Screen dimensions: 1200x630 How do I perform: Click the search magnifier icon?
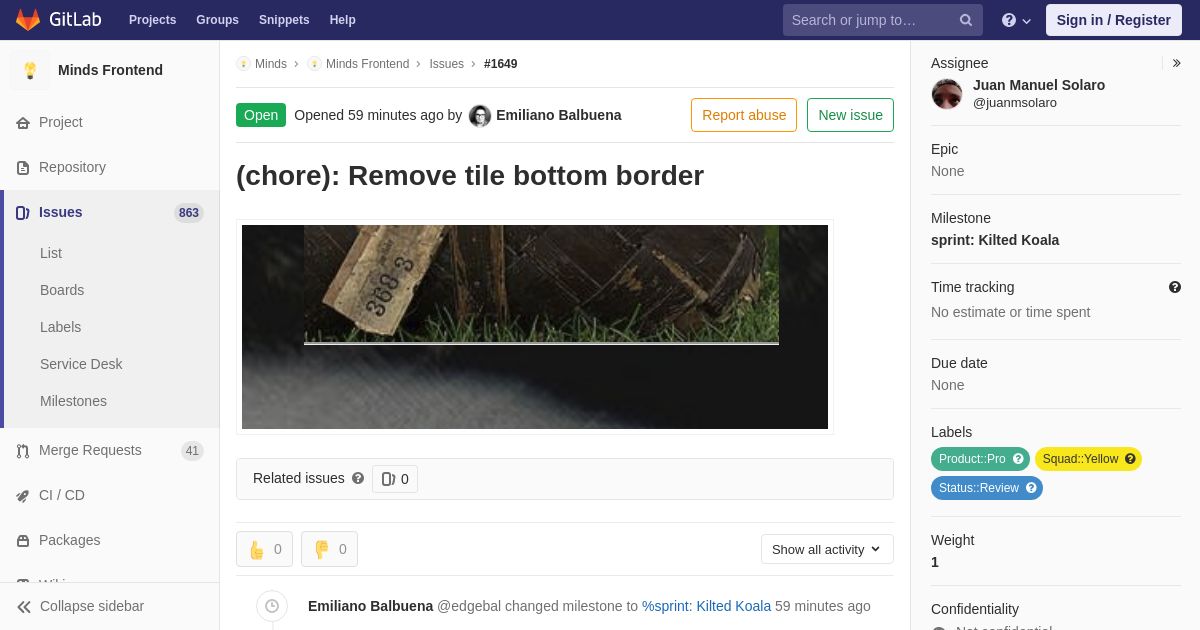966,20
